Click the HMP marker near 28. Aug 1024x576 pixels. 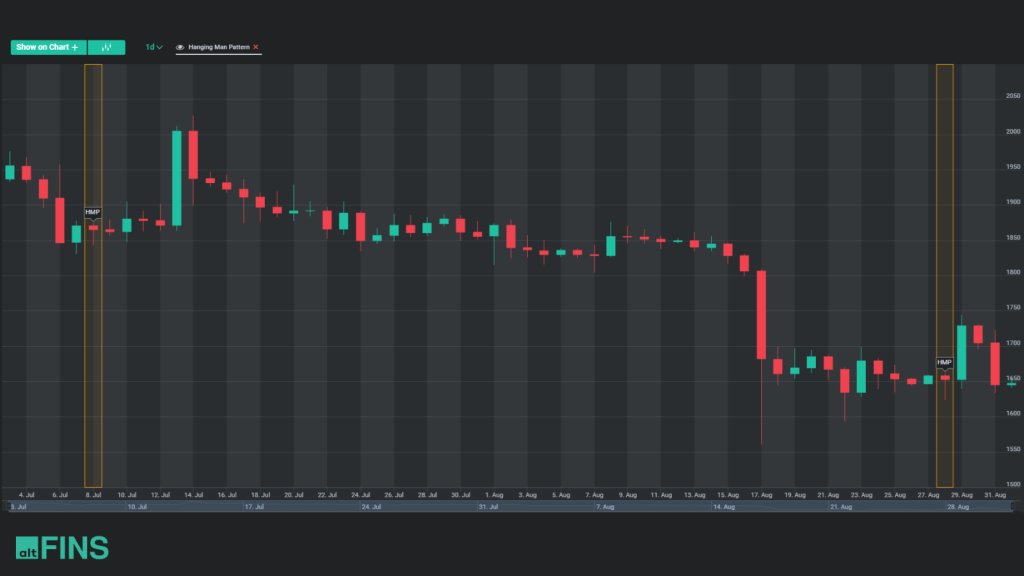[x=944, y=362]
